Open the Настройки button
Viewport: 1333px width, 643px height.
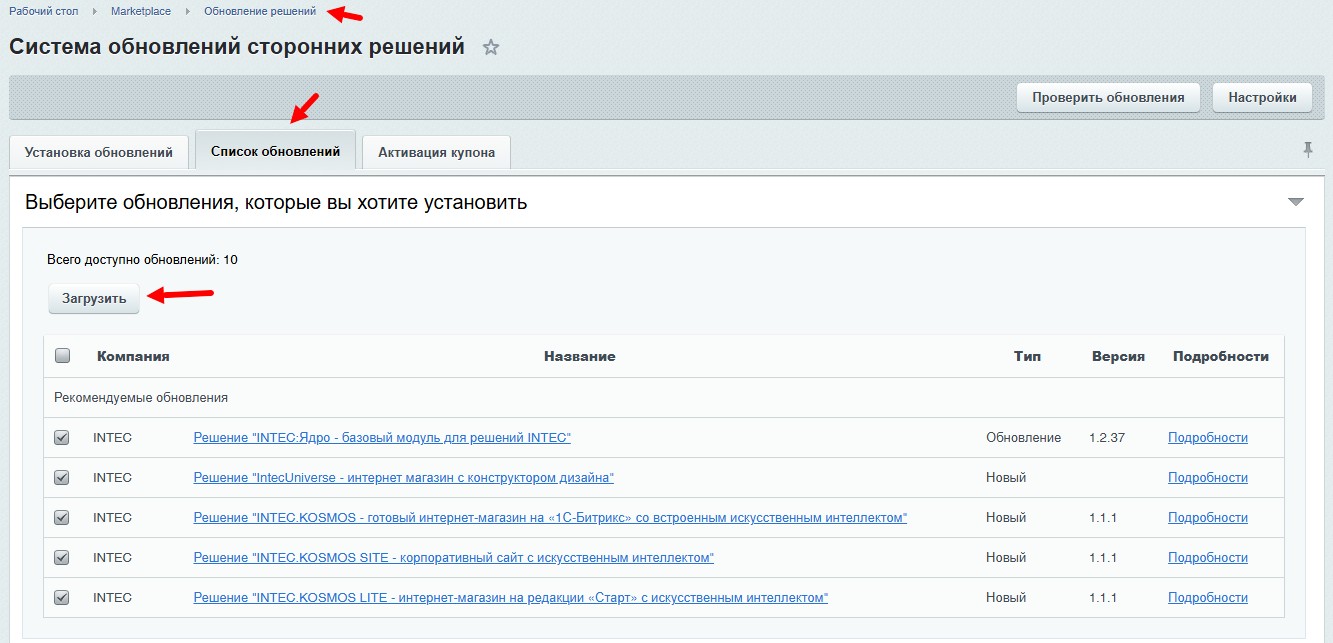pos(1262,97)
